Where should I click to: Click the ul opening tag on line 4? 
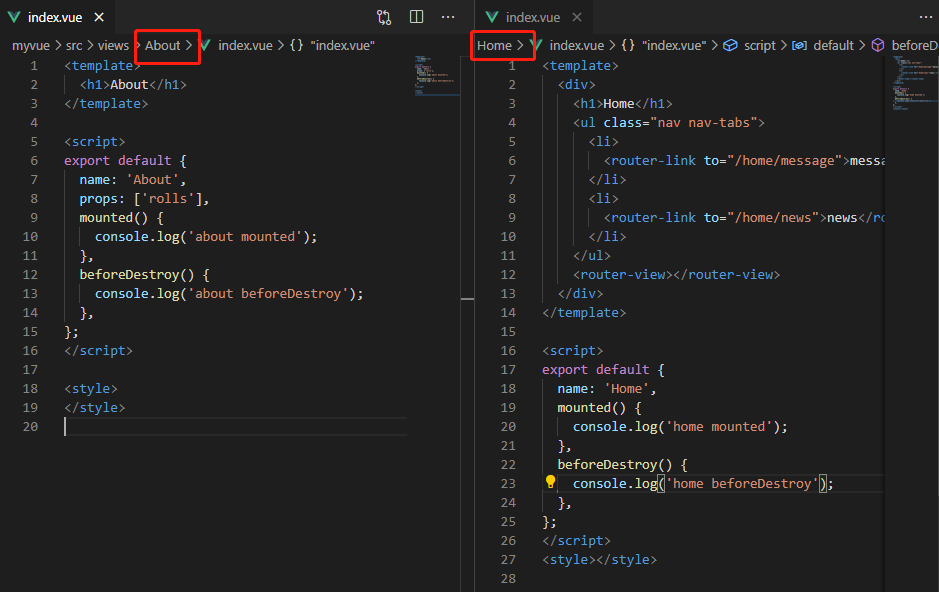click(x=669, y=123)
